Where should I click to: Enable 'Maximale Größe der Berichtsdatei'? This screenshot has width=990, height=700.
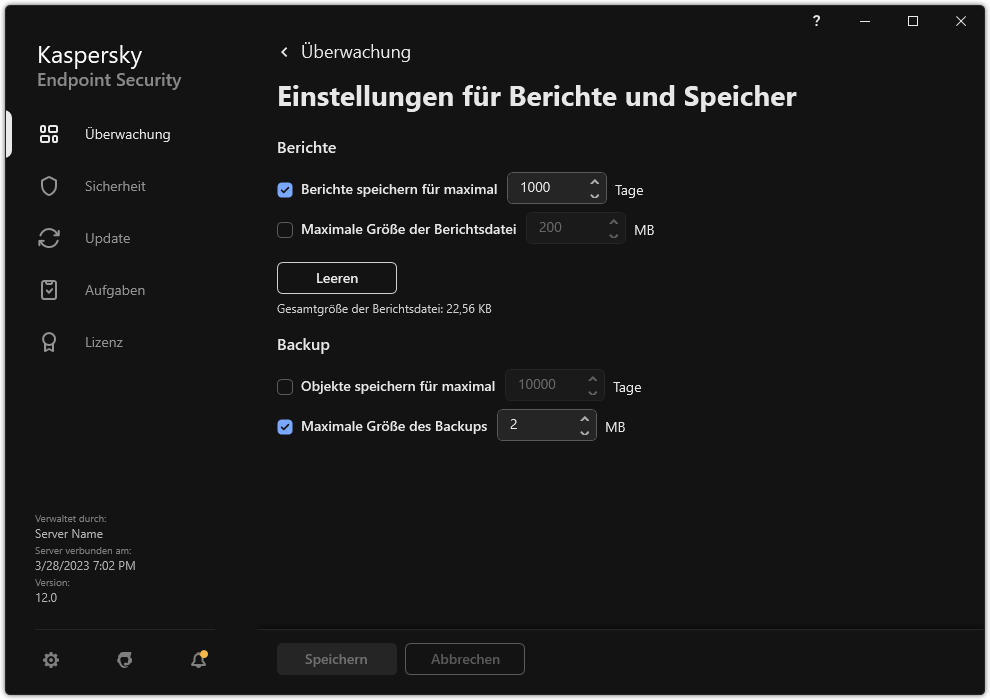point(285,229)
